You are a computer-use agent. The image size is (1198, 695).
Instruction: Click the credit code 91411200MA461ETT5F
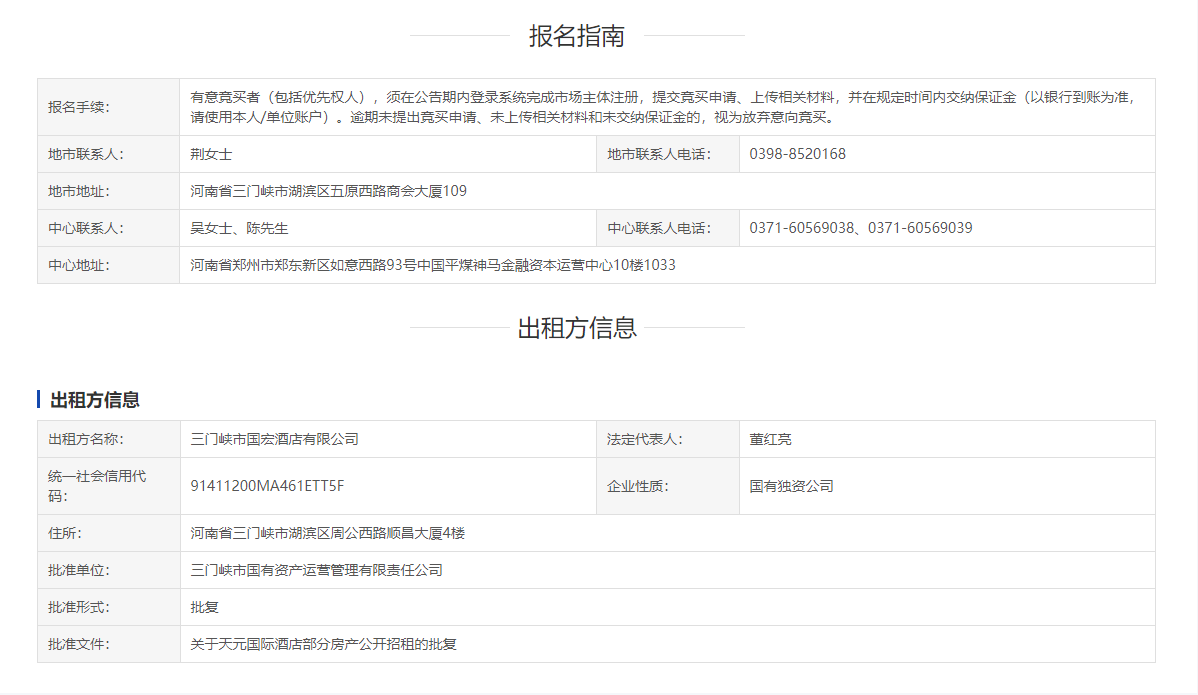[x=267, y=486]
